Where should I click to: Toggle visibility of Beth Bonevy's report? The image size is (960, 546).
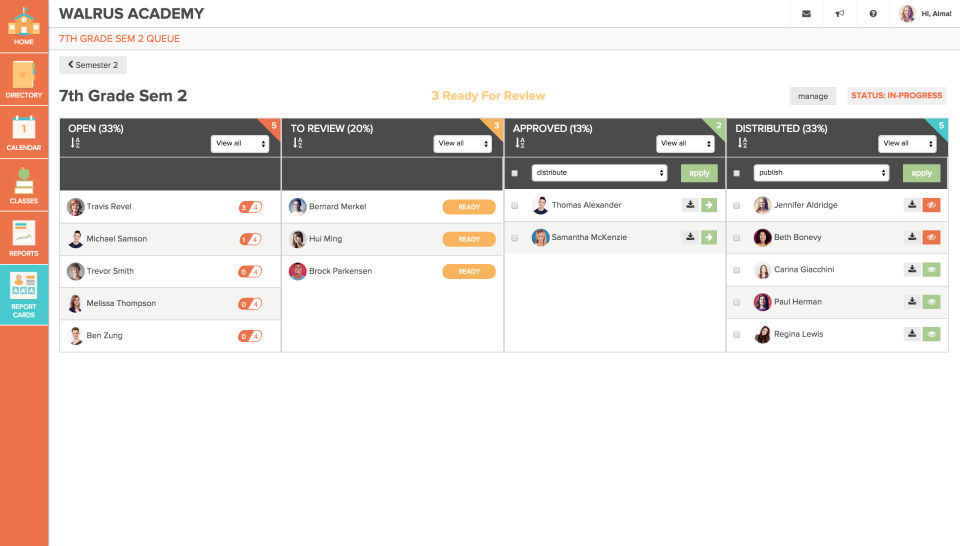click(931, 237)
